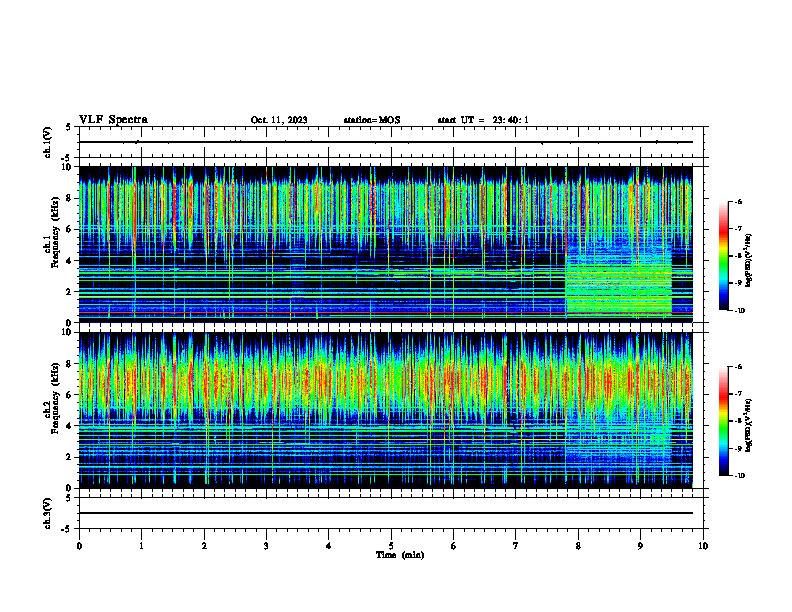Screen dimensions: 792x612
Task: Click time axis tick label "5"
Action: click(391, 546)
